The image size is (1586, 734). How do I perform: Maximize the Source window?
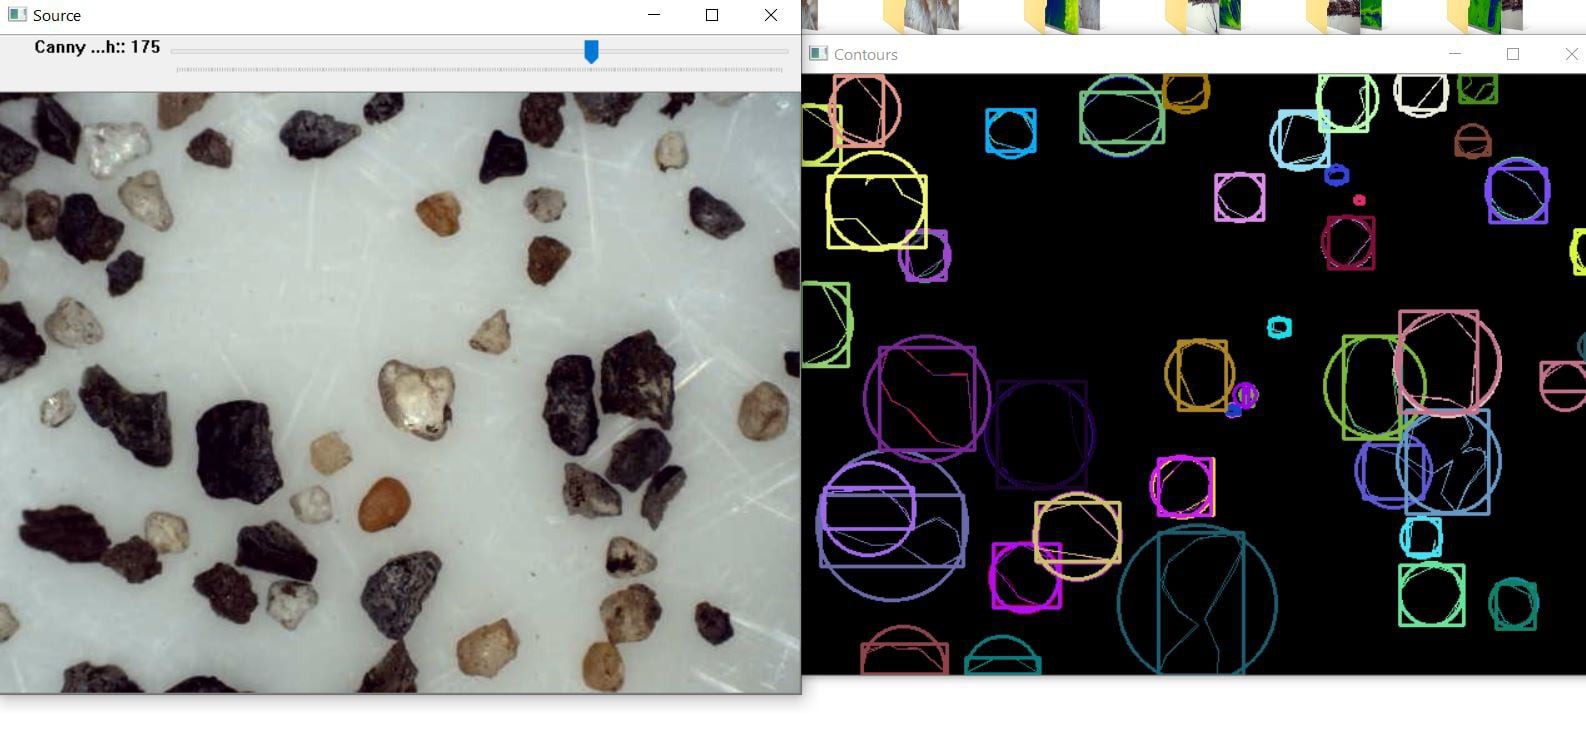coord(712,15)
